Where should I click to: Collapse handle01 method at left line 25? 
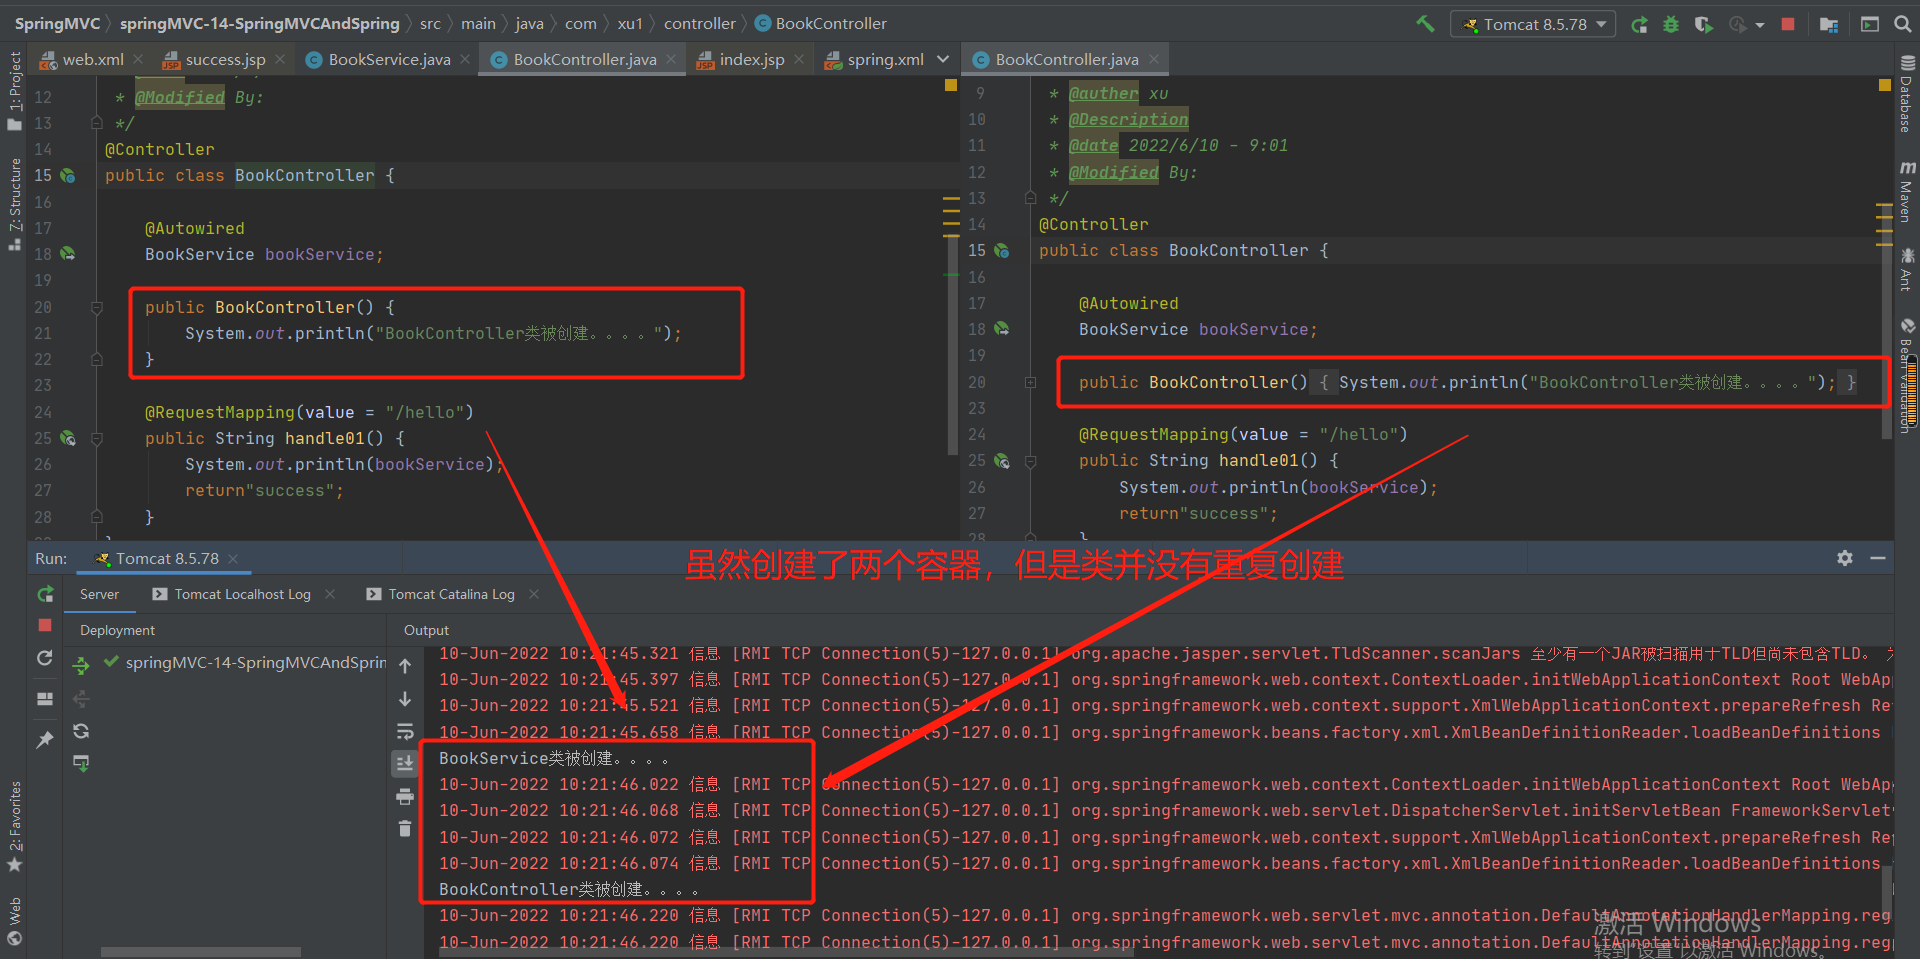coord(97,439)
